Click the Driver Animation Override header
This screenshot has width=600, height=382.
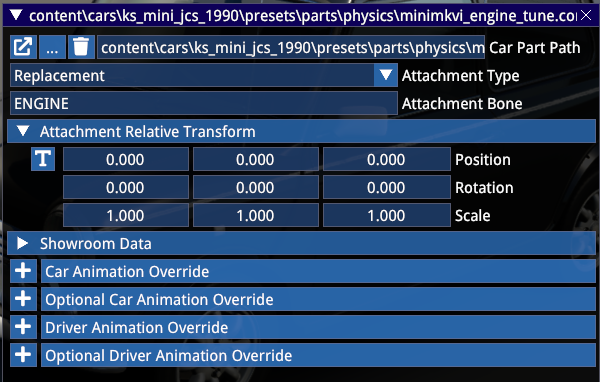coord(318,327)
